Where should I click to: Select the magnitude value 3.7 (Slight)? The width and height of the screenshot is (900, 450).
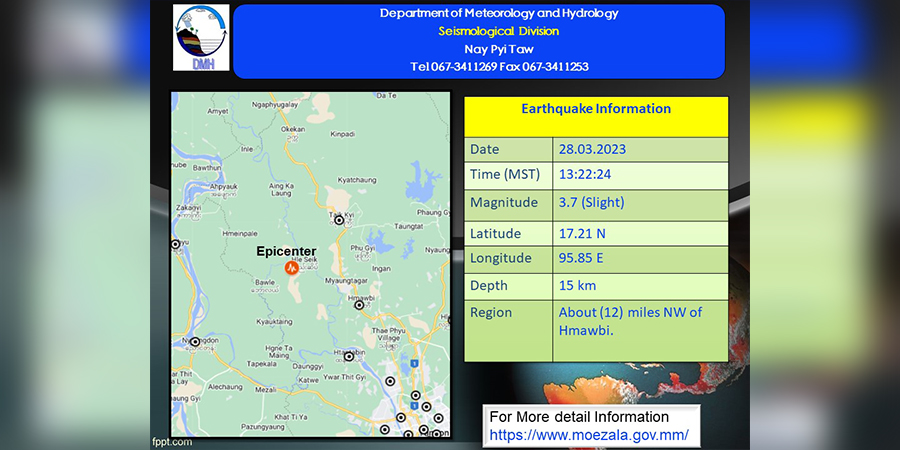point(591,203)
